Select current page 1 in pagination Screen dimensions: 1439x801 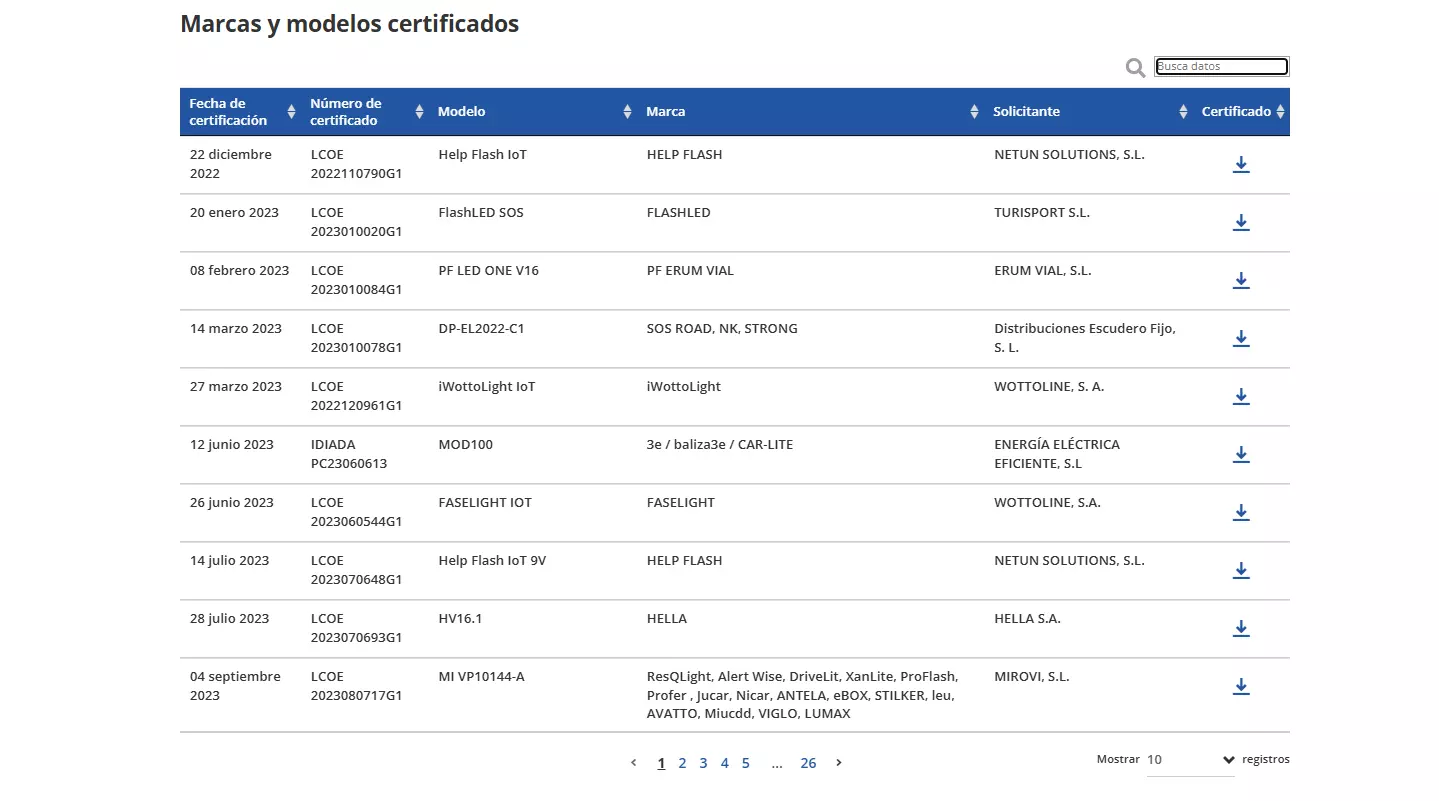[661, 763]
